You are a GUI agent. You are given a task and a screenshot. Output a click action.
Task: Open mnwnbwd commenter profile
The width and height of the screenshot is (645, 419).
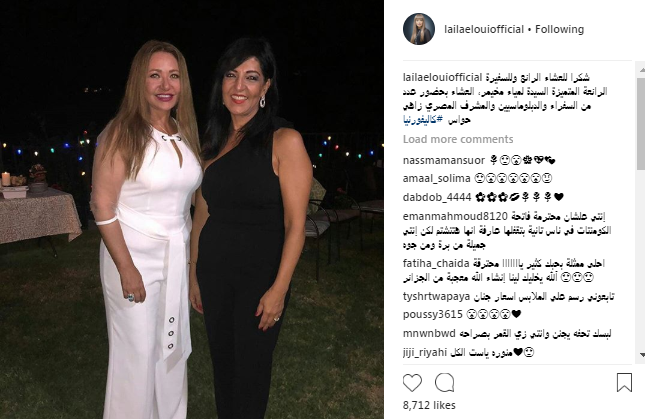click(x=429, y=333)
